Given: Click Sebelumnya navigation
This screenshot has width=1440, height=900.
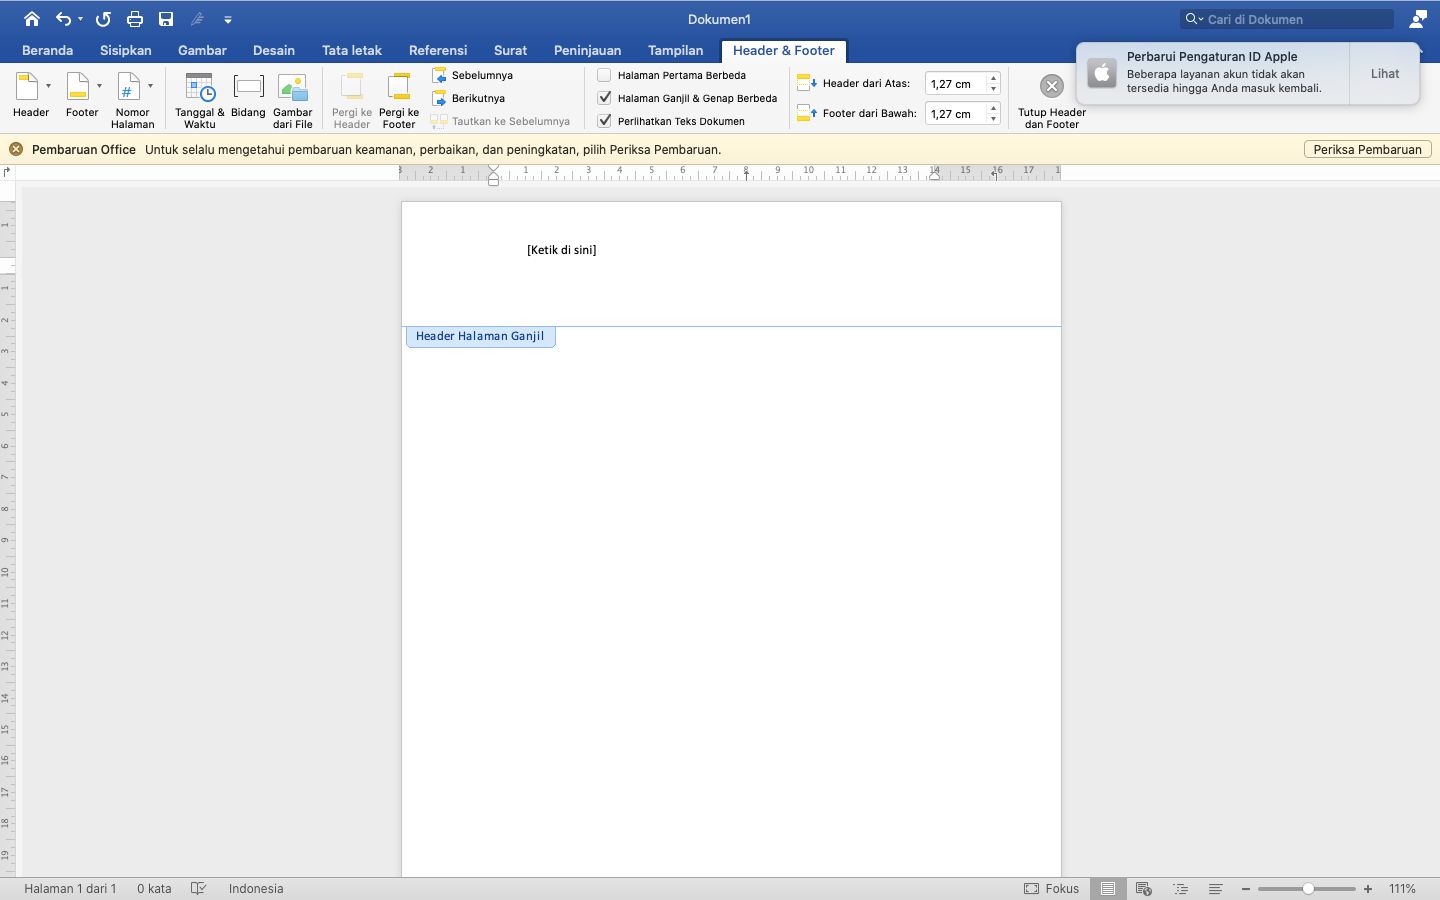Looking at the screenshot, I should coord(472,75).
